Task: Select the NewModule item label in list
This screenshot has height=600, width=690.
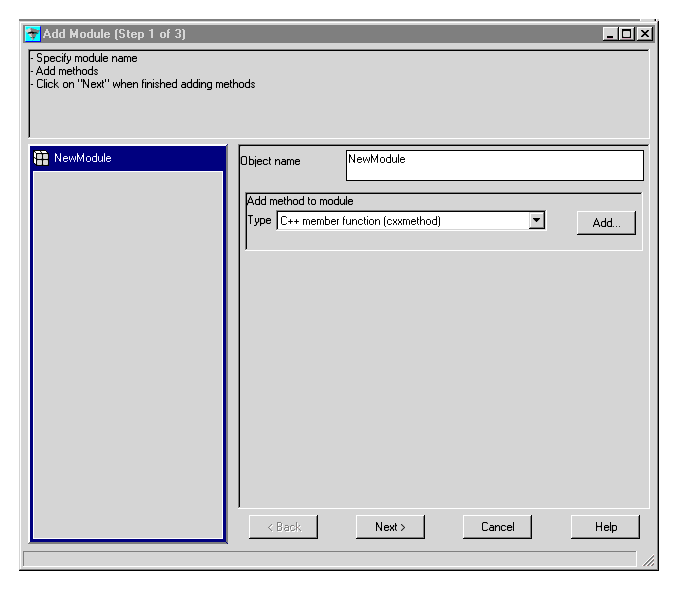Action: click(83, 158)
